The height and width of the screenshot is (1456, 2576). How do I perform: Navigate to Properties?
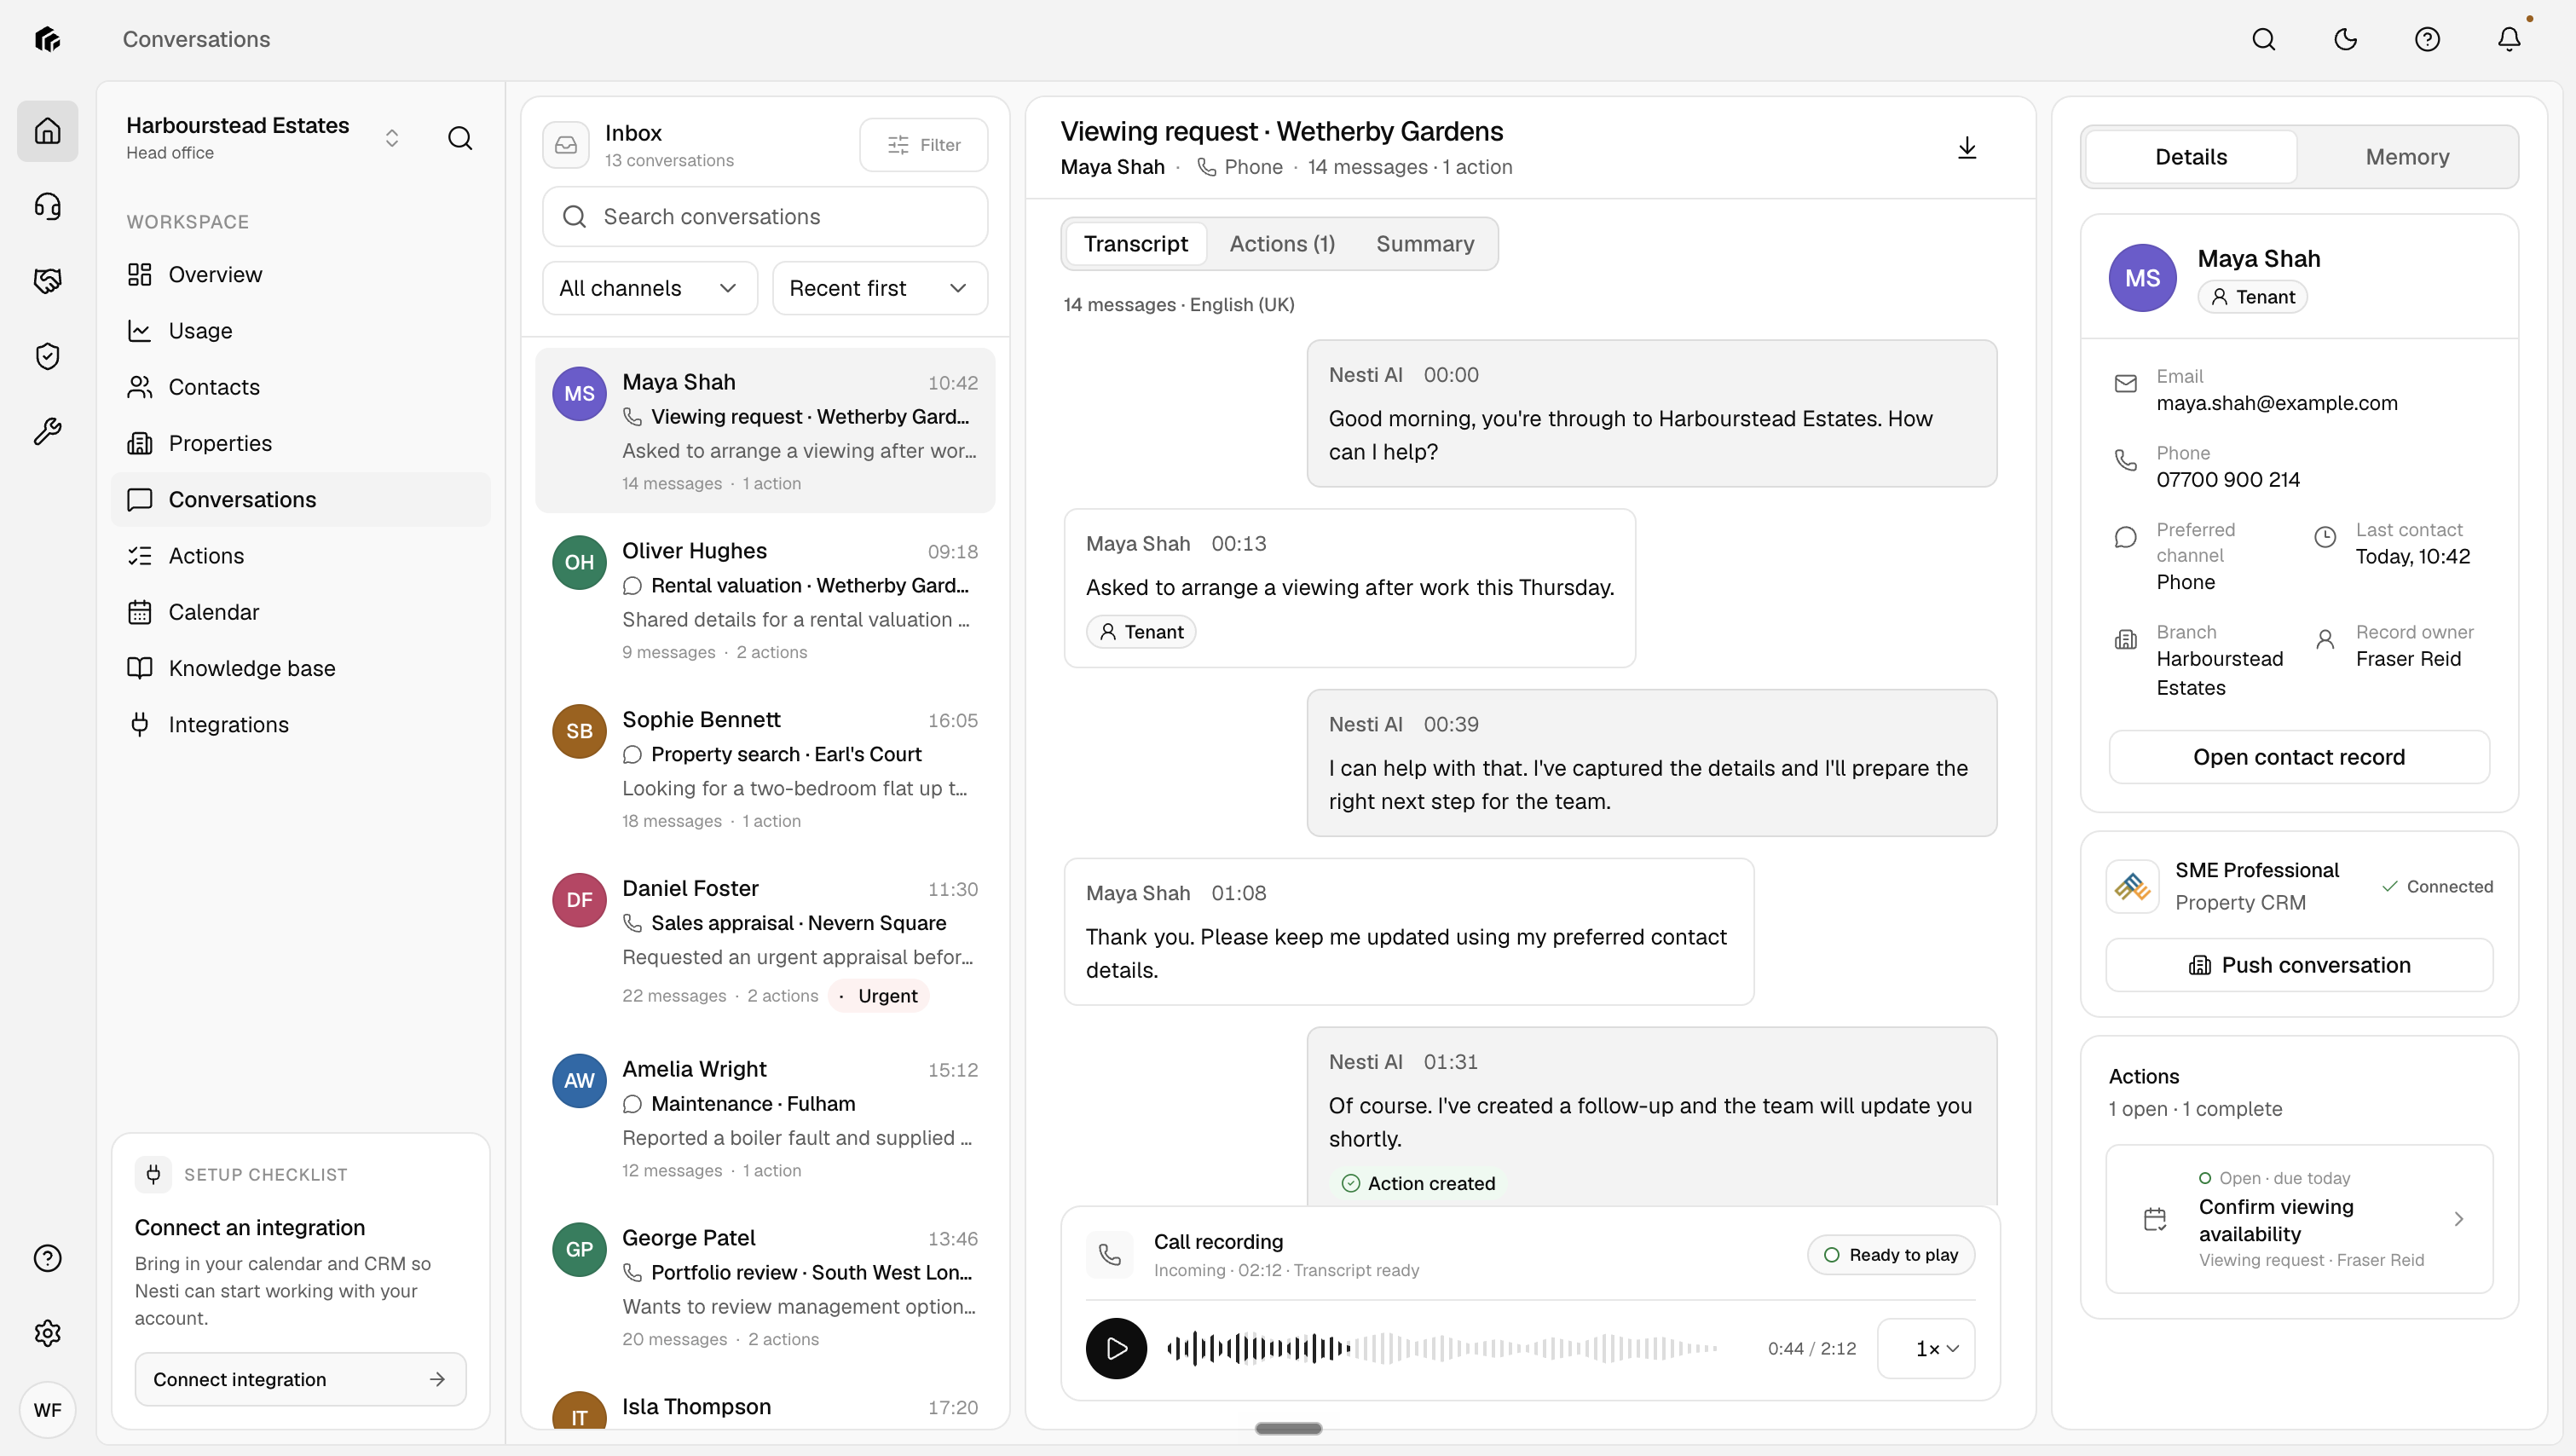point(300,443)
